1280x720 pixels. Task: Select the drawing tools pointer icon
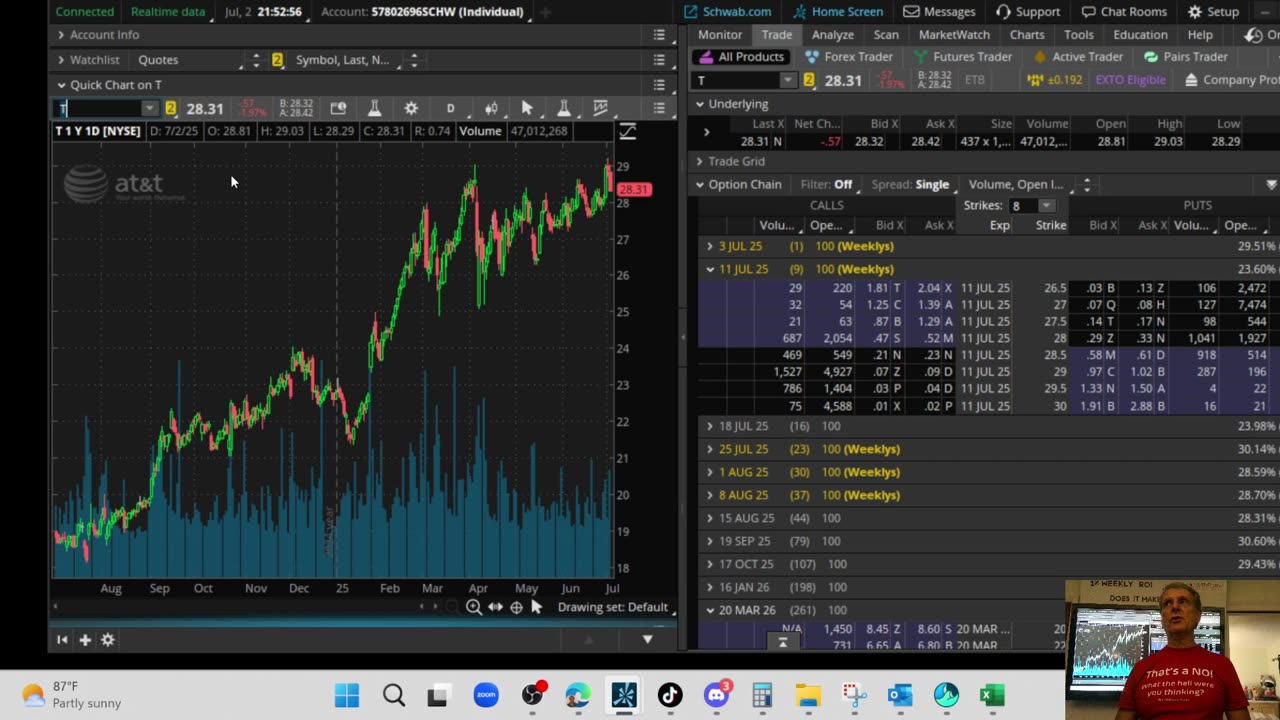tap(527, 108)
